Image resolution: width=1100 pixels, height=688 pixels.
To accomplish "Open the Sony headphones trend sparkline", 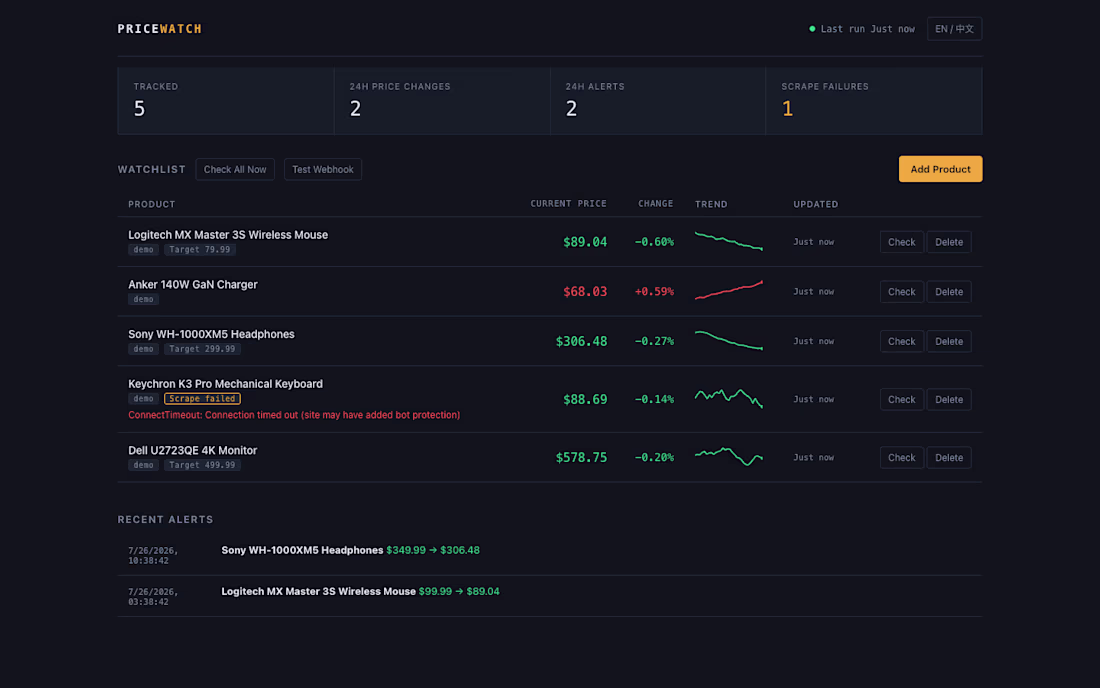I will point(728,340).
